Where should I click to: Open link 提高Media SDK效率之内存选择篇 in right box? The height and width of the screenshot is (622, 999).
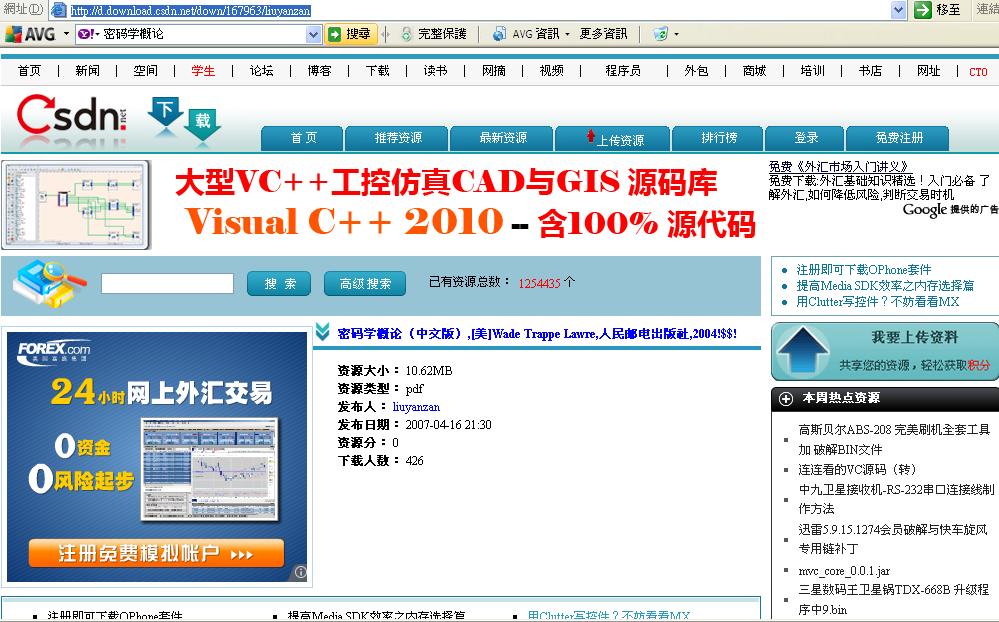click(x=885, y=286)
